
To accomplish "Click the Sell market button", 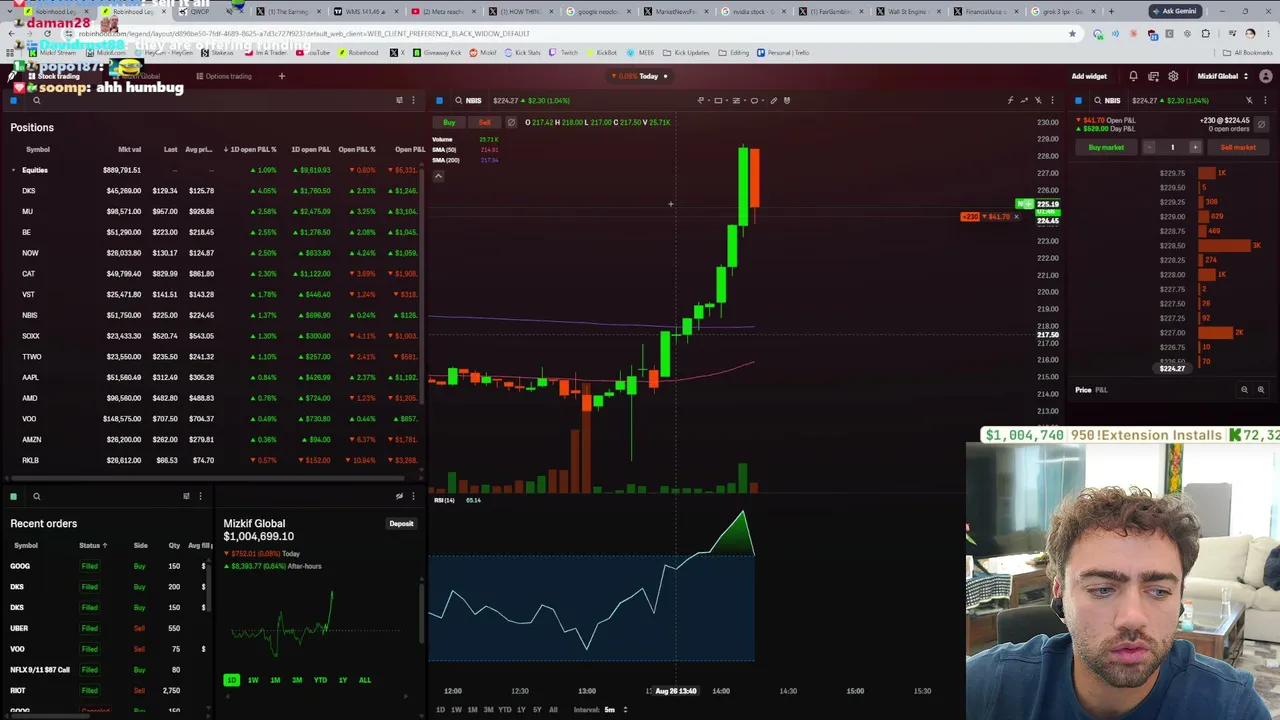I will 1238,147.
